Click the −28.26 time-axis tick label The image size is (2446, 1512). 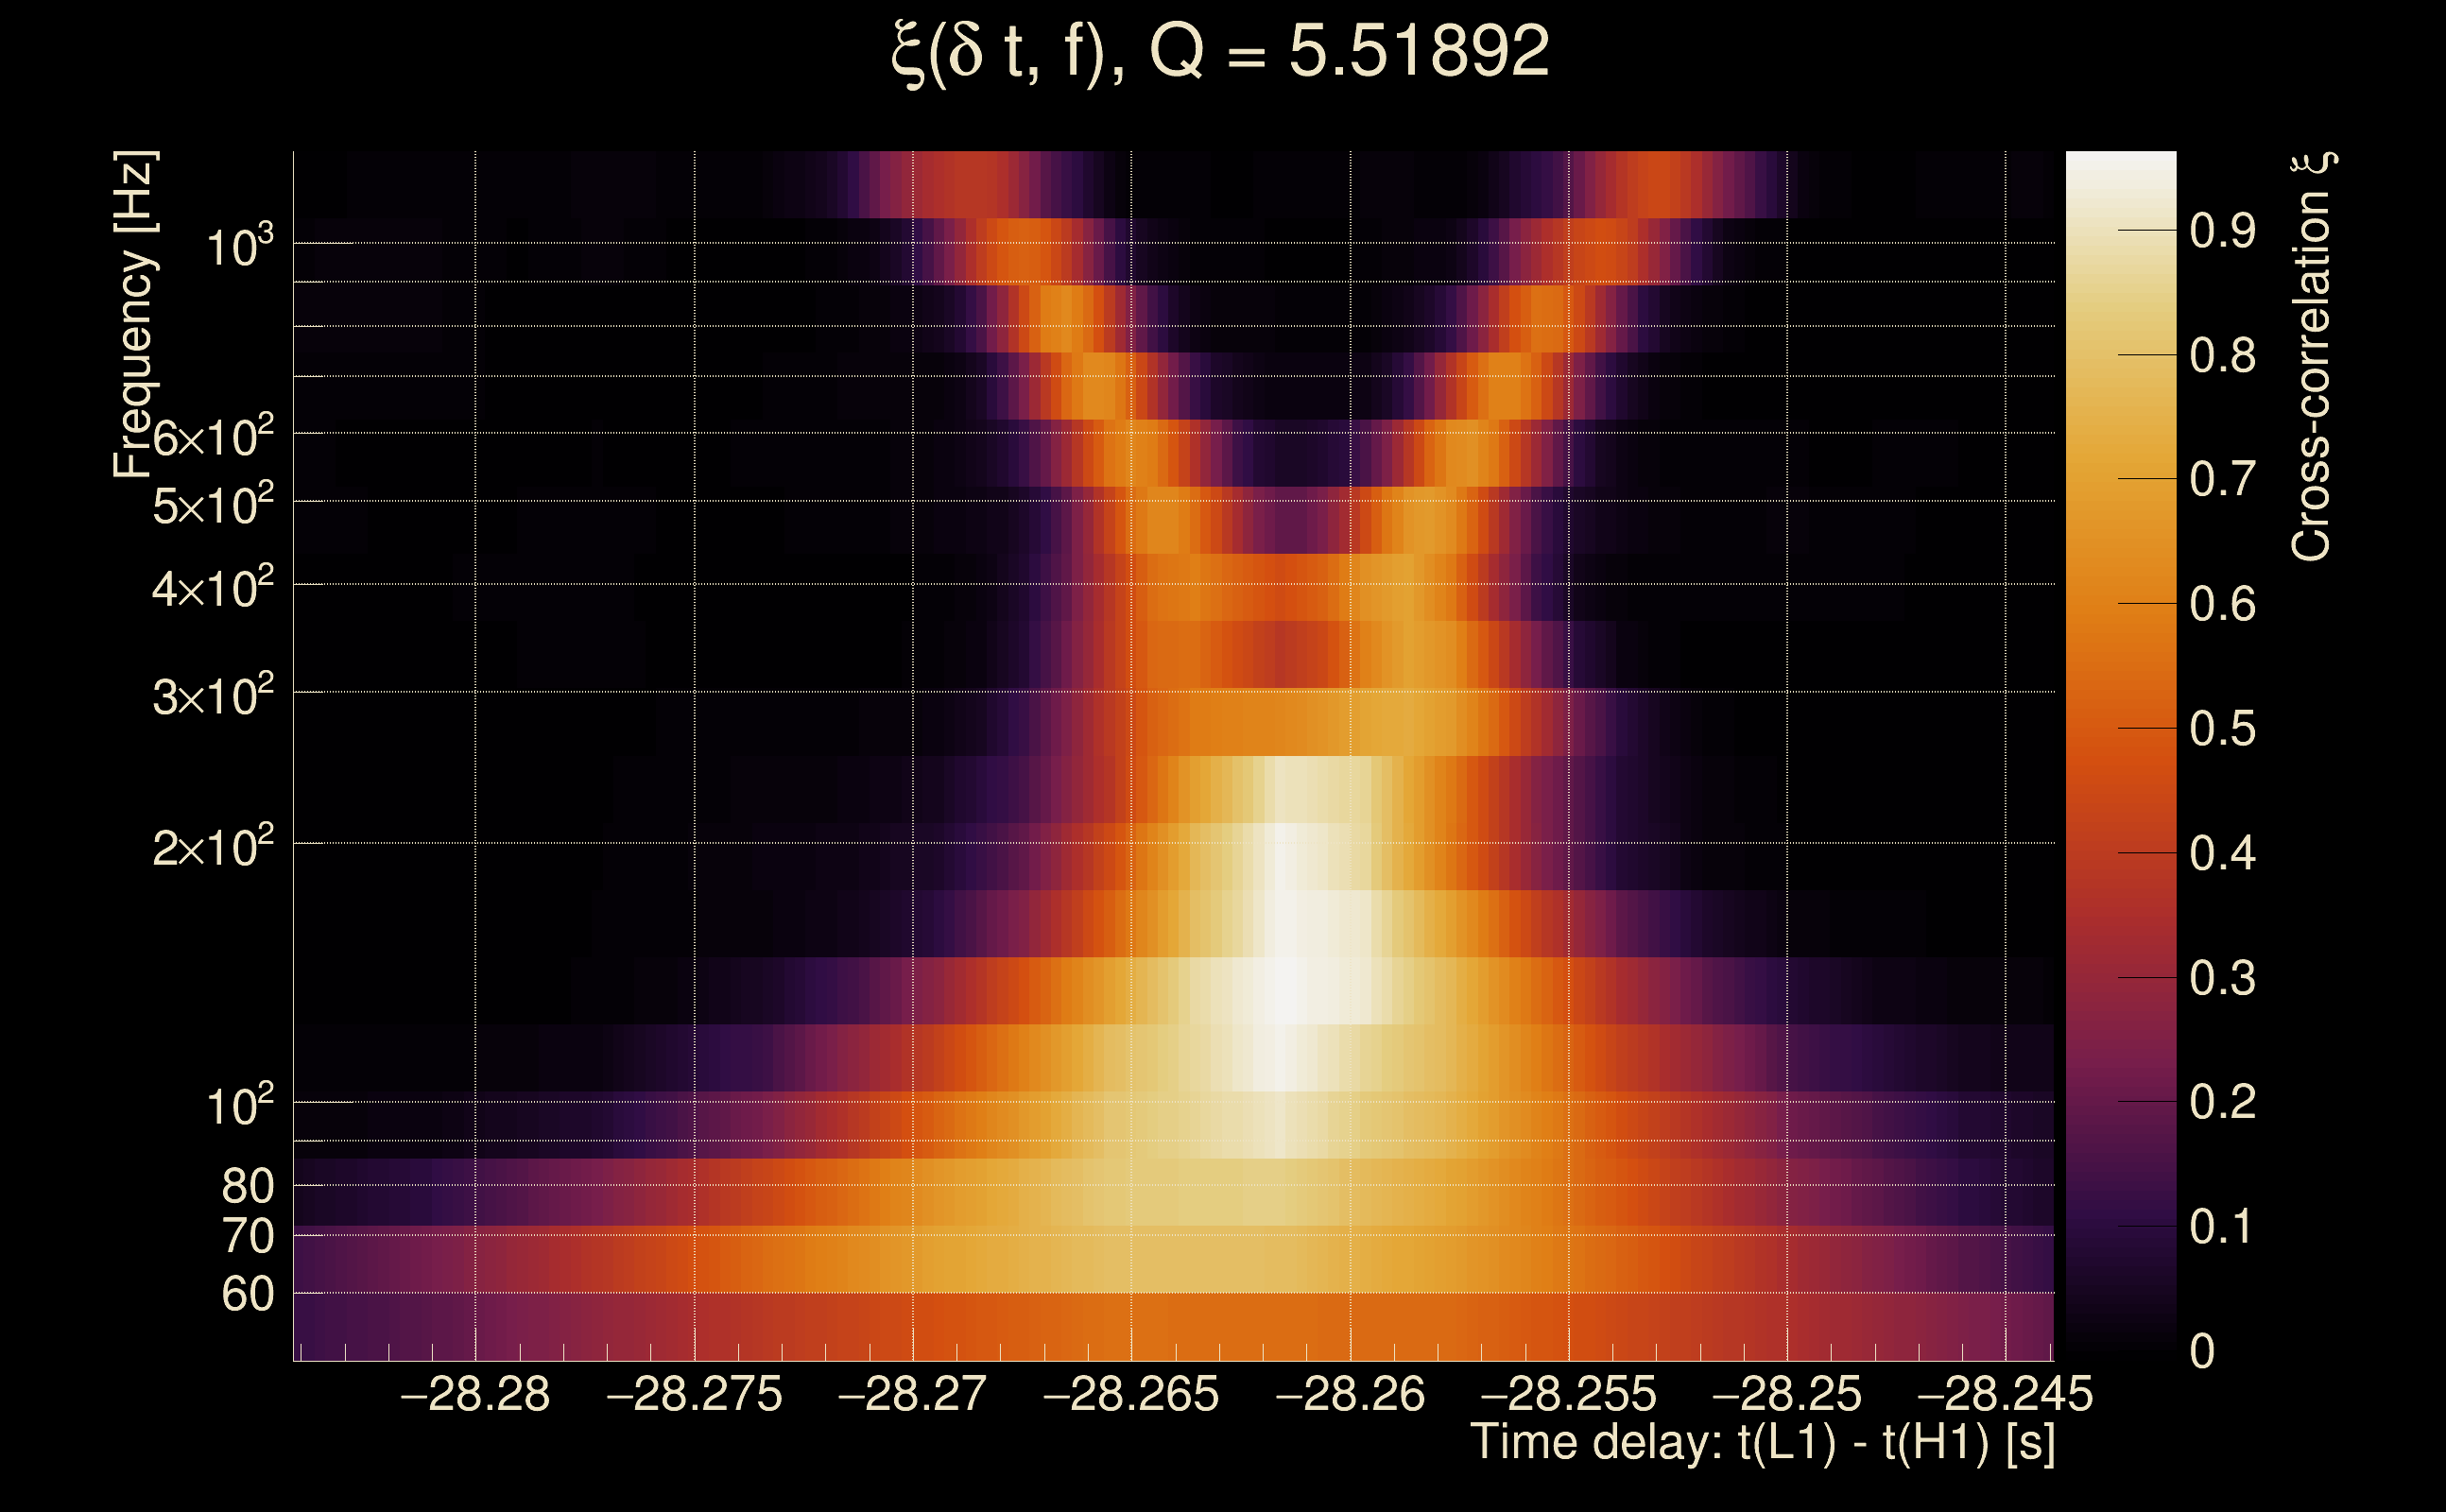[1350, 1394]
